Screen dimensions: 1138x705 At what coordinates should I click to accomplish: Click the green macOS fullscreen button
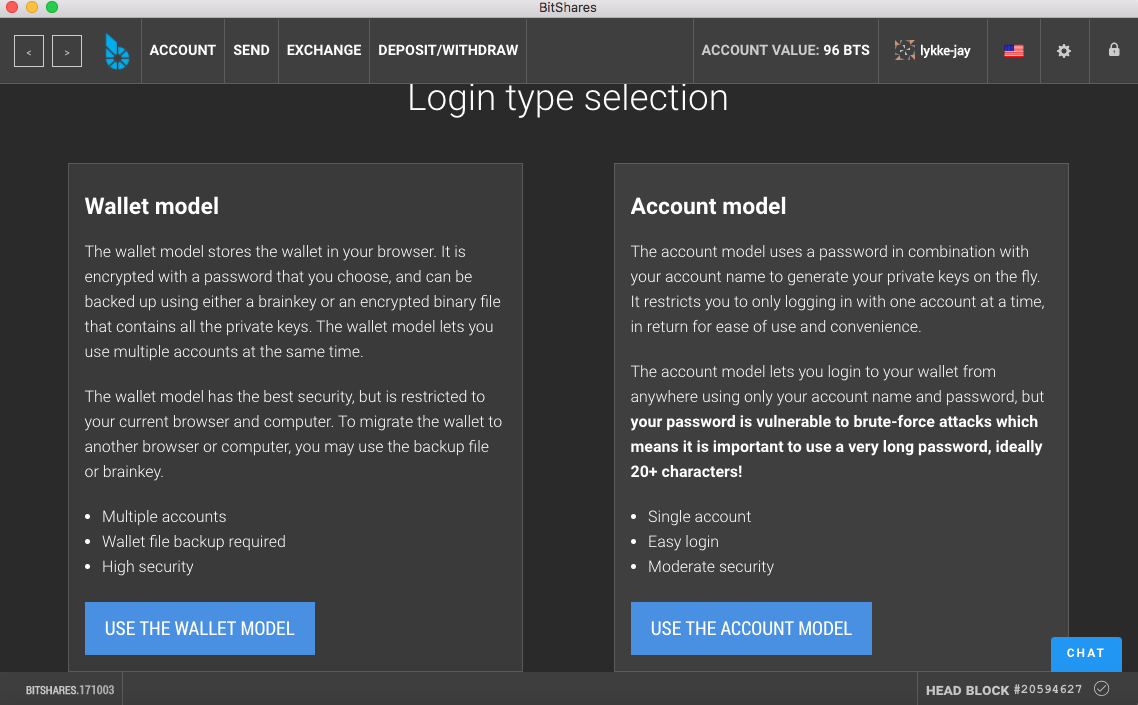coord(52,7)
